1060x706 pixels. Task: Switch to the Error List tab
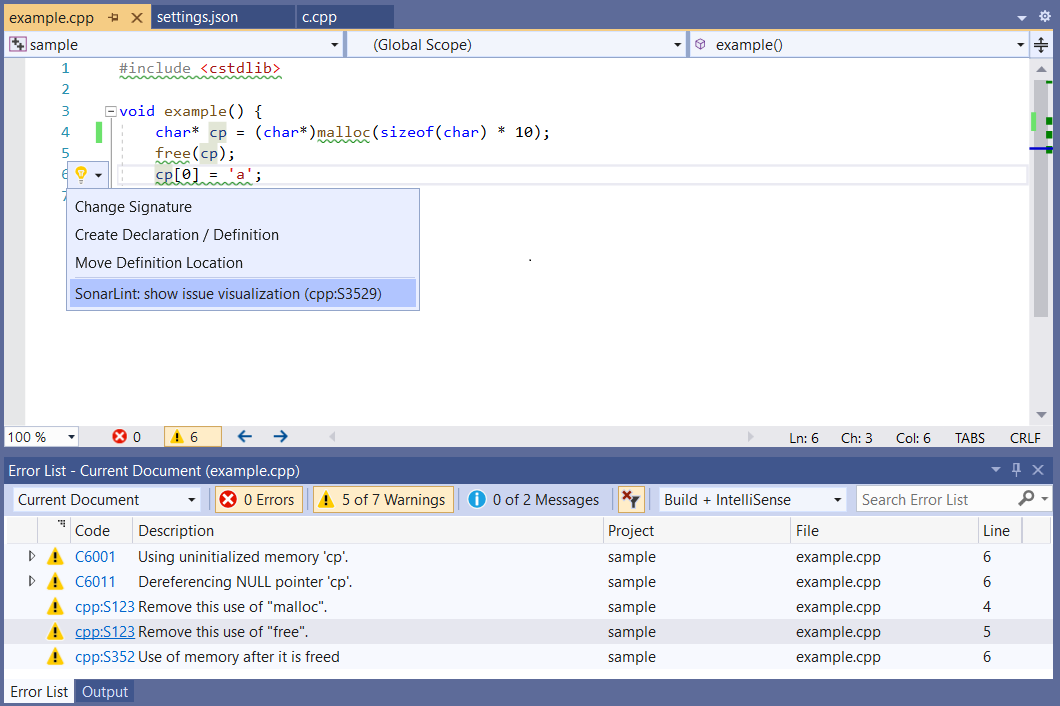coord(39,692)
